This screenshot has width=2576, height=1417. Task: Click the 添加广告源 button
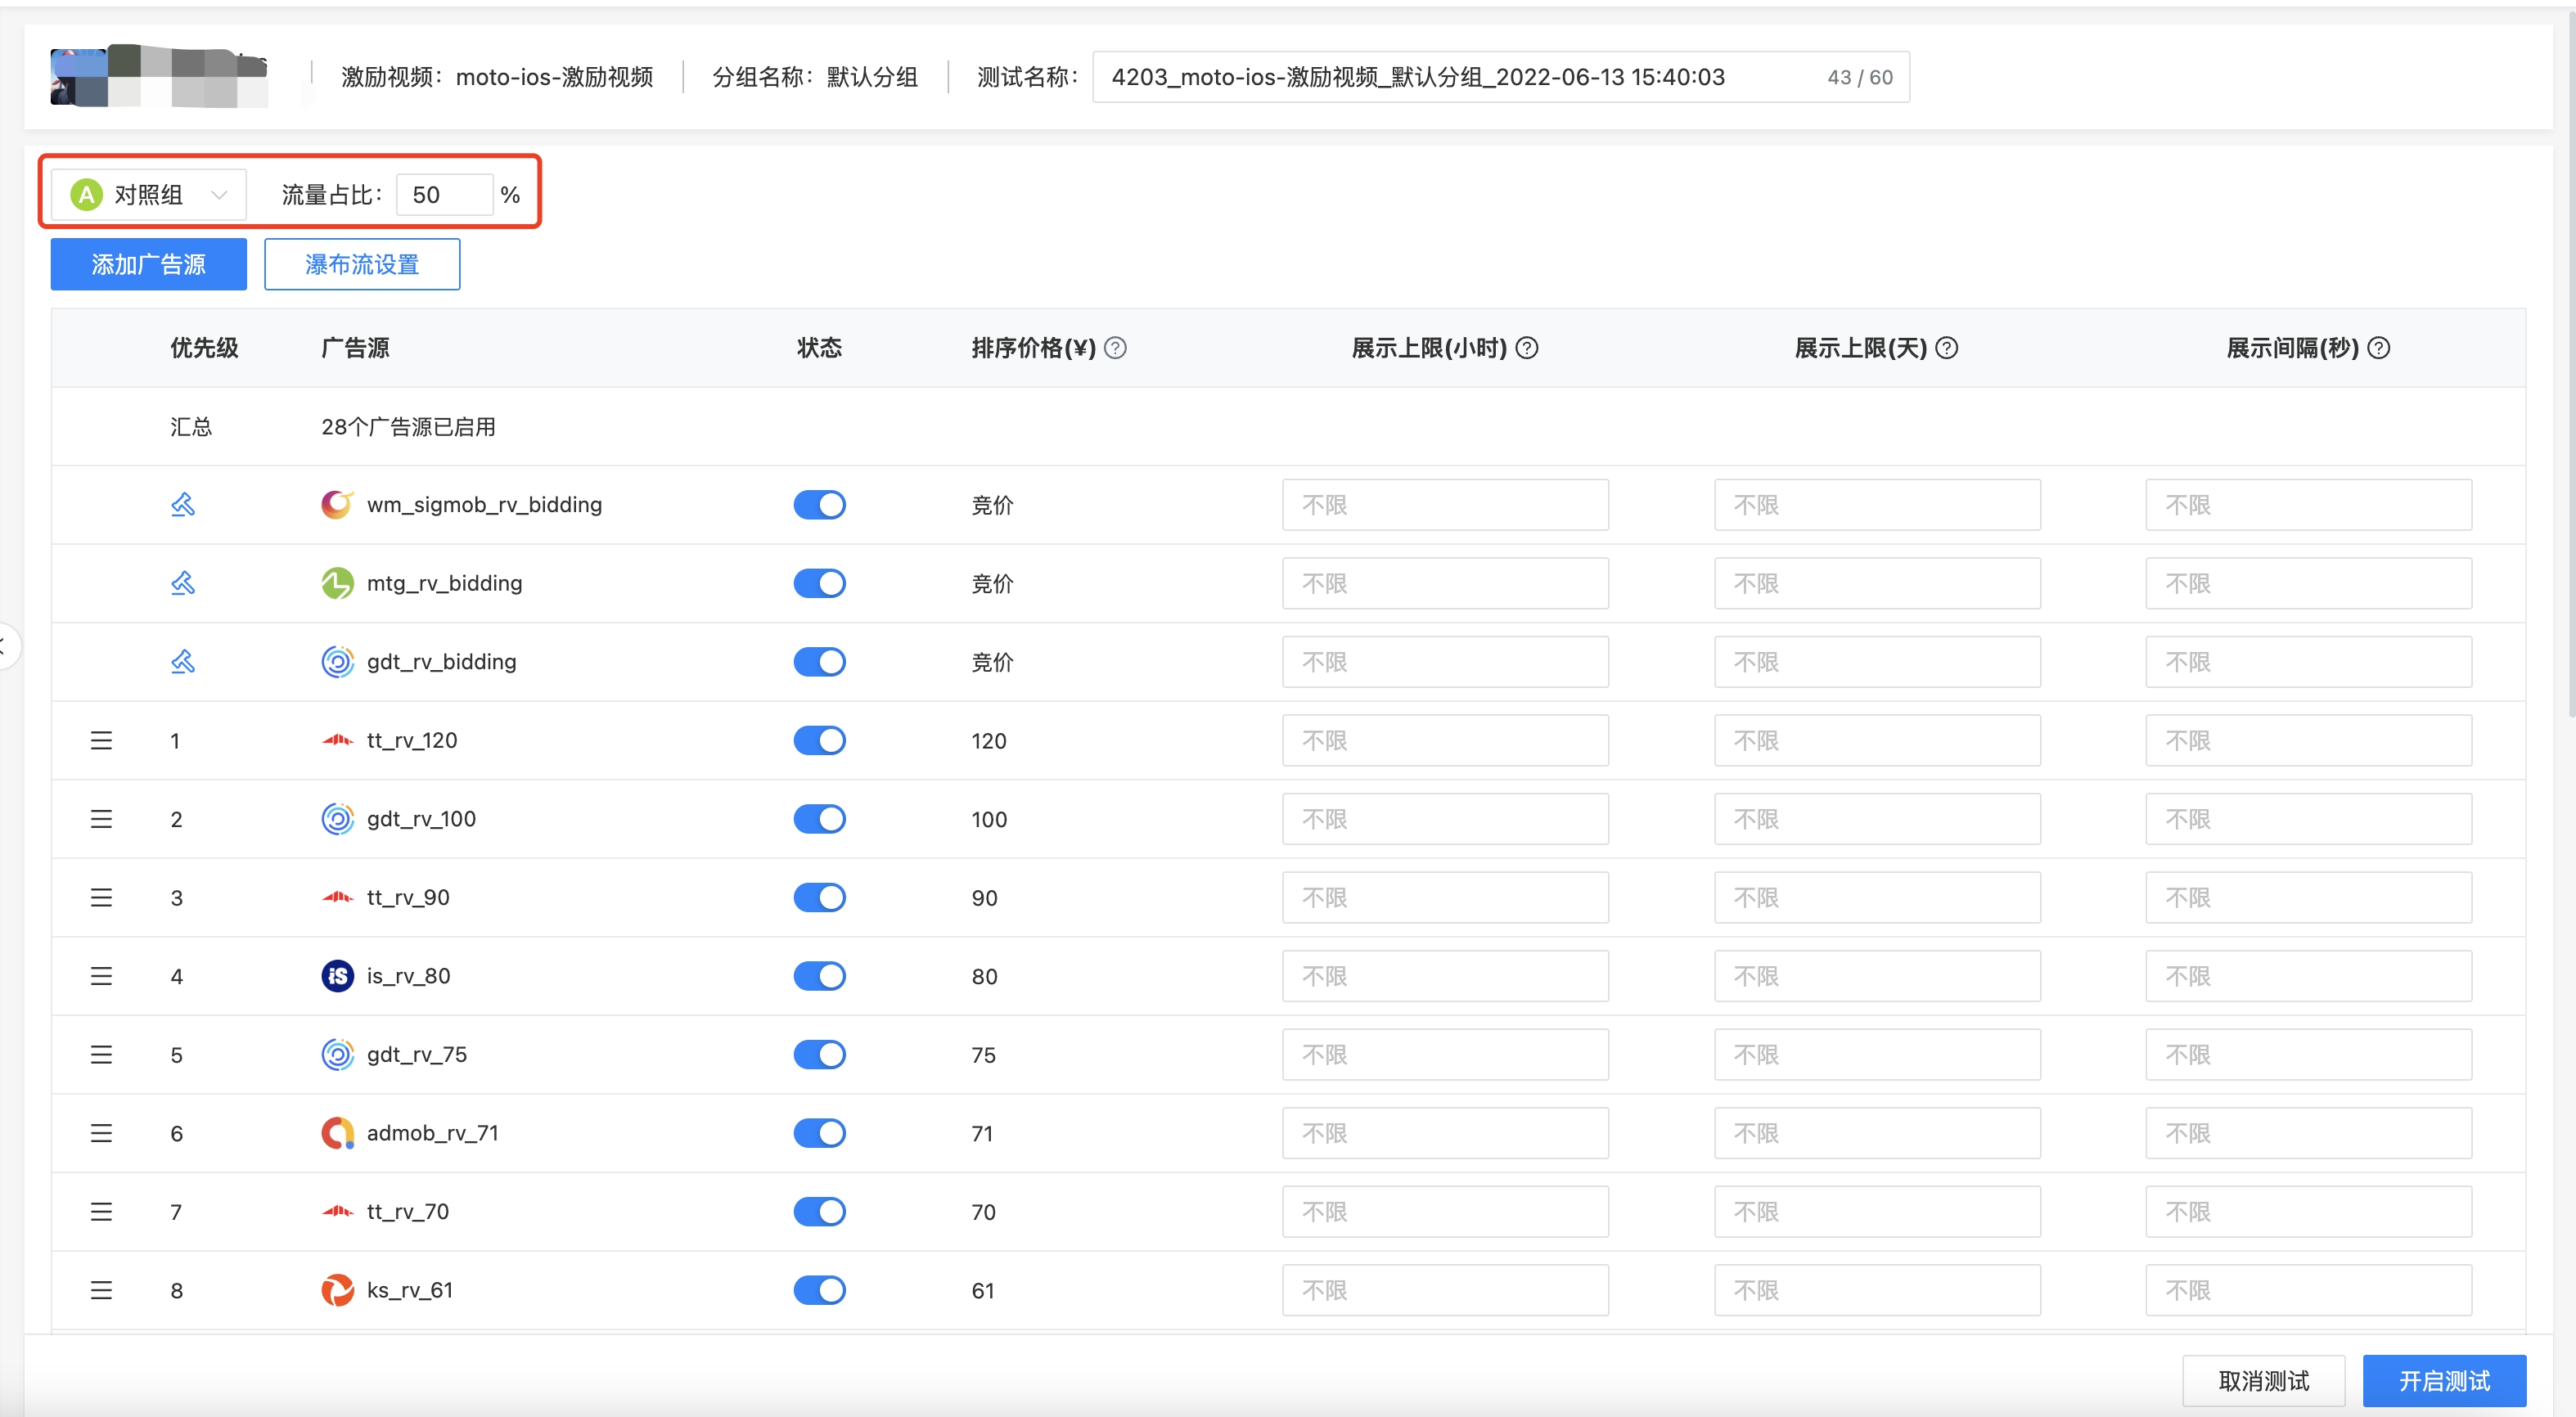tap(147, 264)
